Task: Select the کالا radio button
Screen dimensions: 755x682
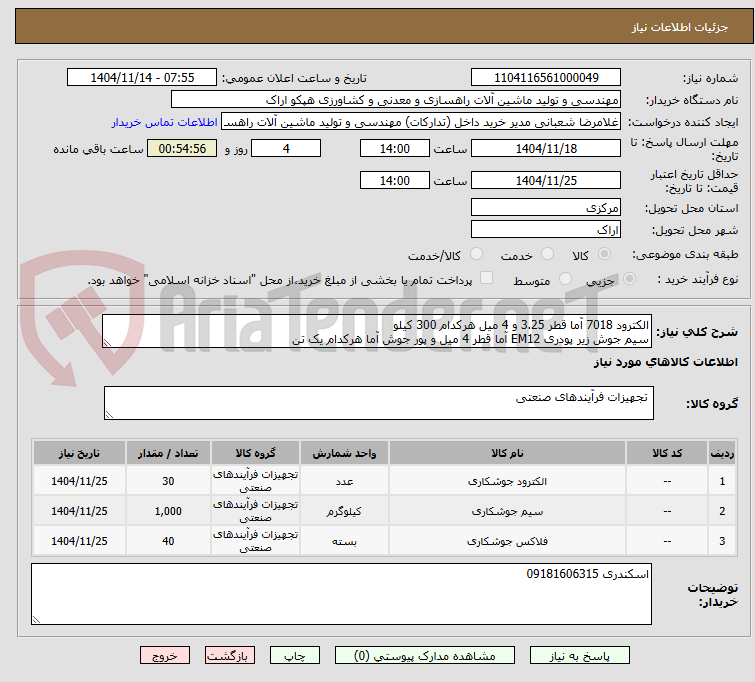Action: (604, 254)
